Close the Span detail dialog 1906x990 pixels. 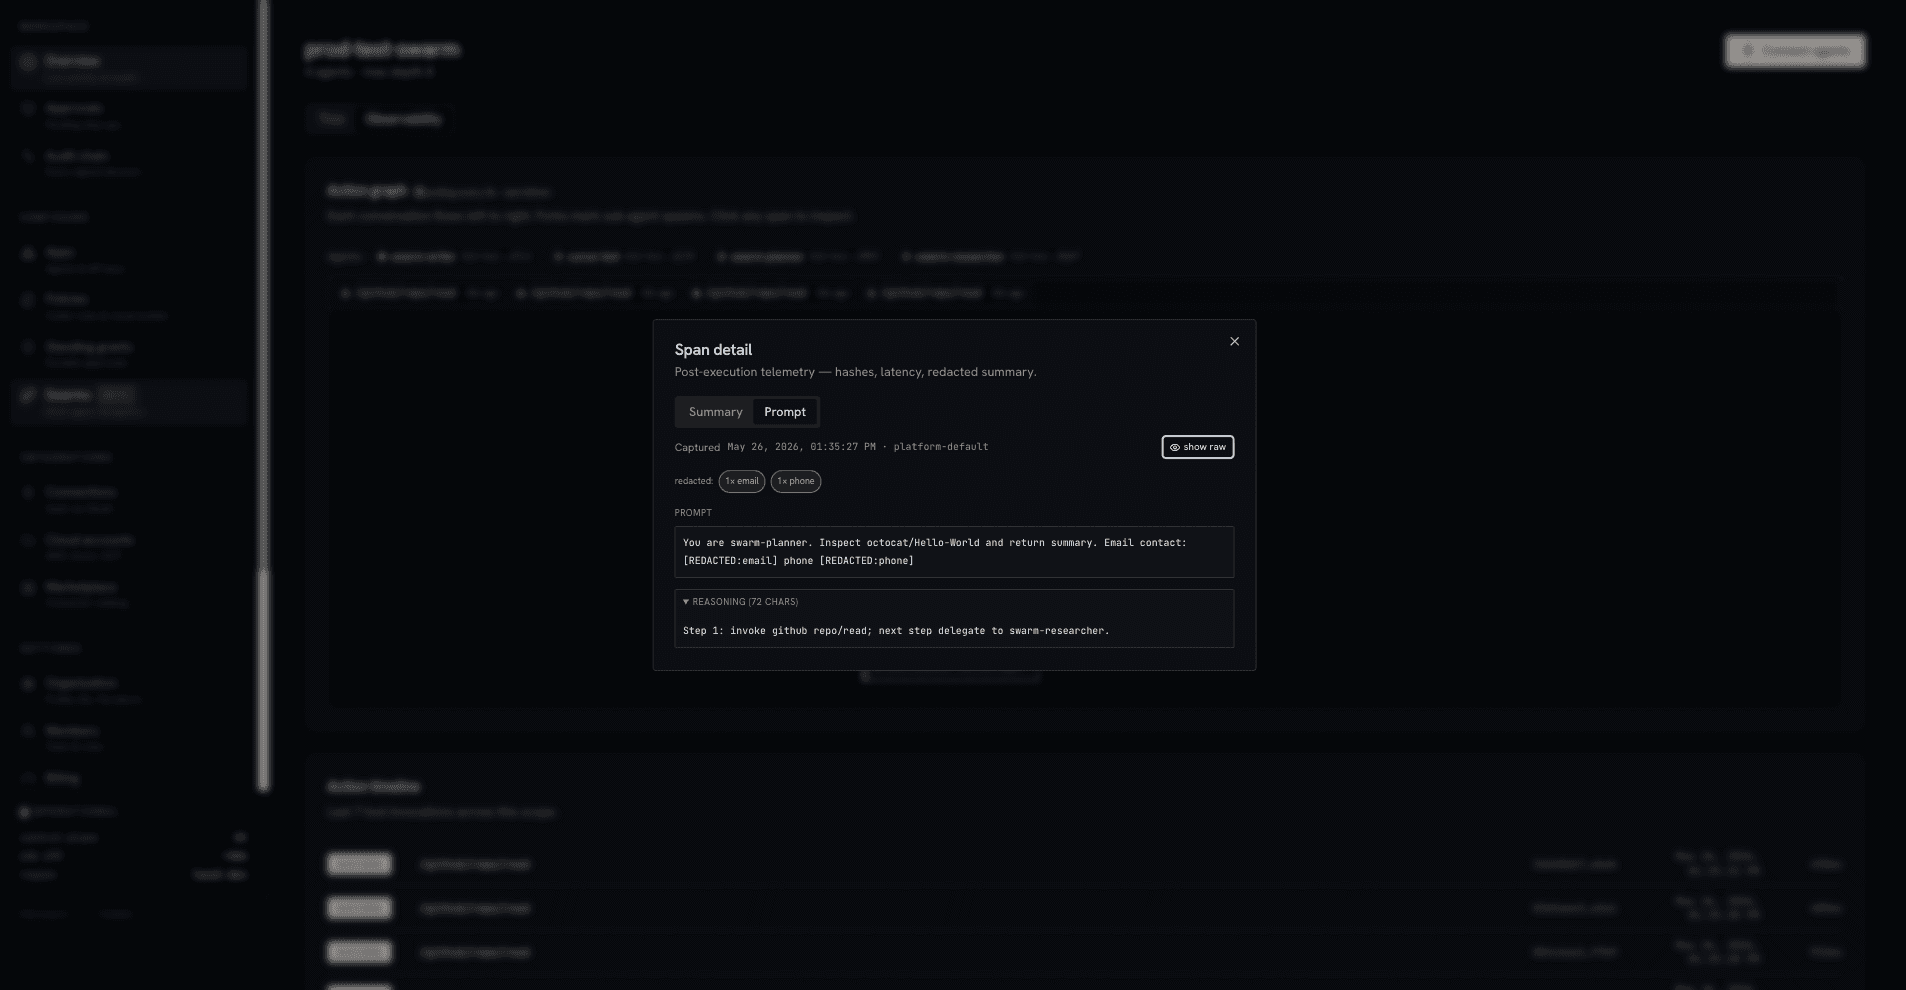click(1234, 341)
